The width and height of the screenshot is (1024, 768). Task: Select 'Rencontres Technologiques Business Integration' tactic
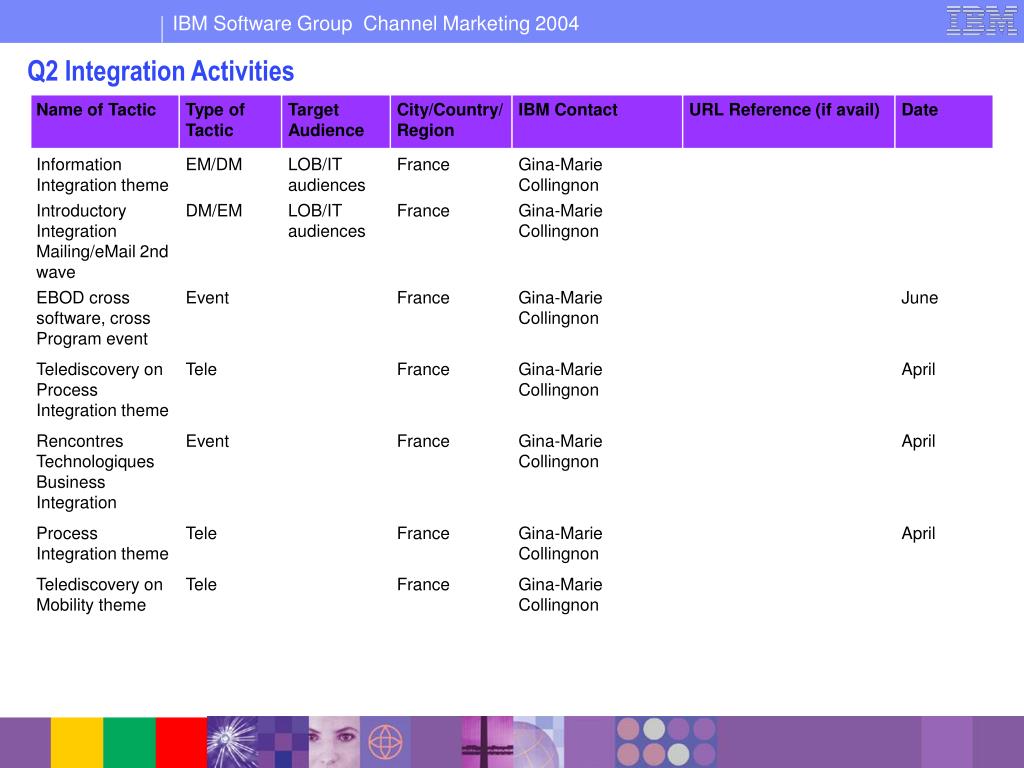click(x=95, y=472)
